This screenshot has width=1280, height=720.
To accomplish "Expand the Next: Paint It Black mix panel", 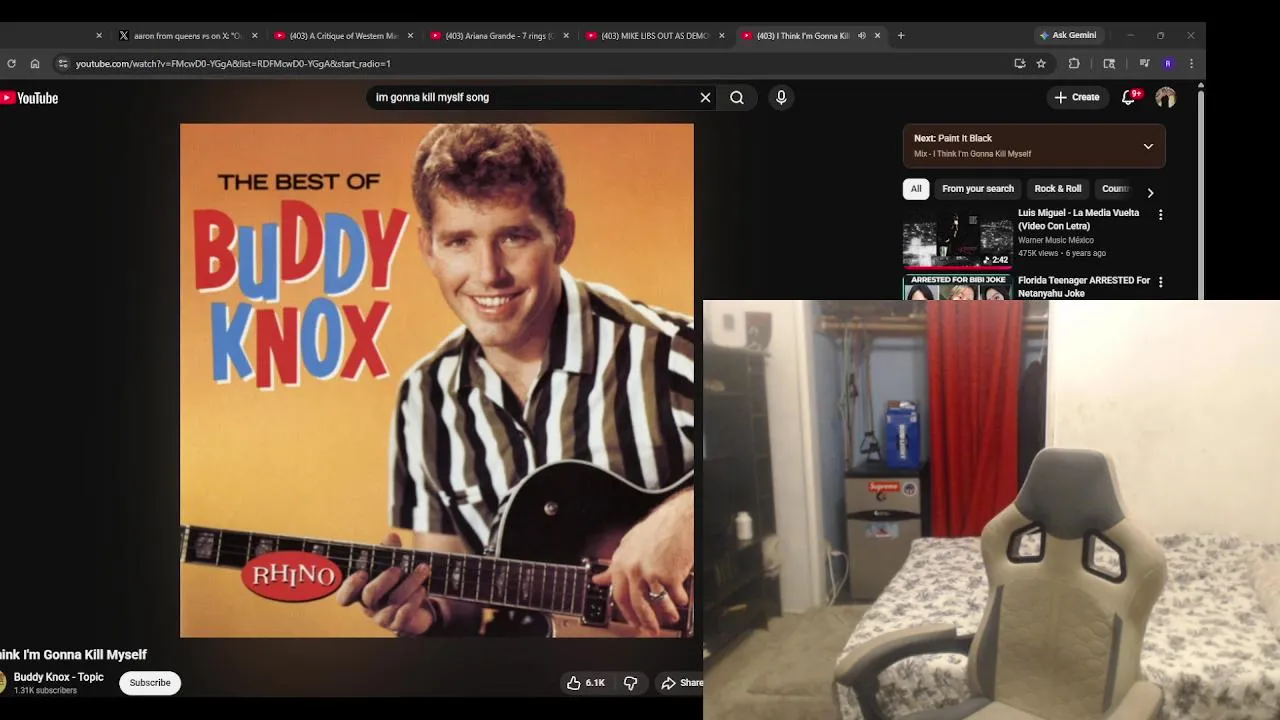I will click(1148, 146).
